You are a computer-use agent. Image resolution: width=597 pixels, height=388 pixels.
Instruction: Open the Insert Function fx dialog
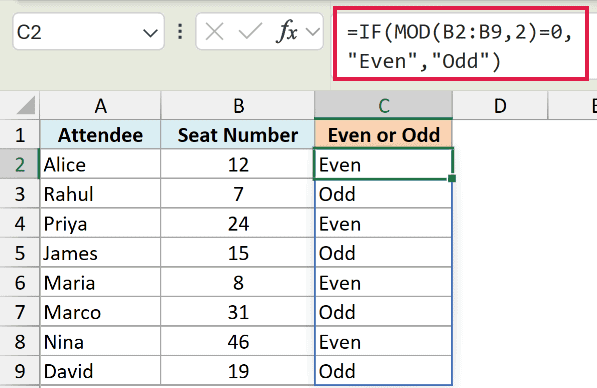pos(287,32)
